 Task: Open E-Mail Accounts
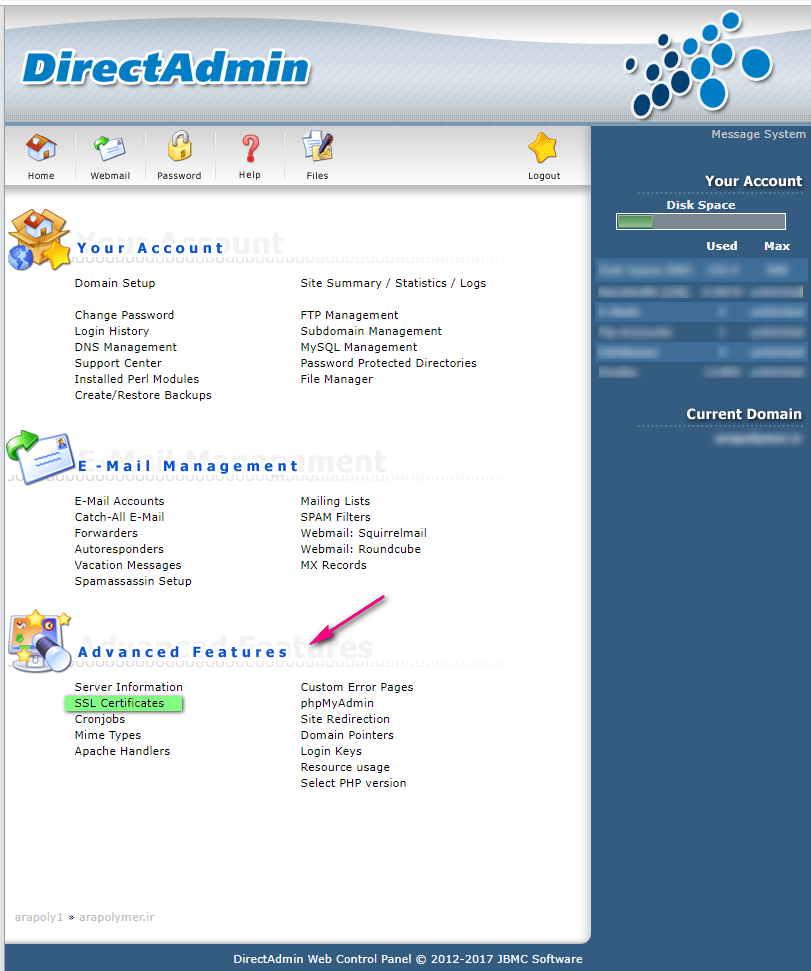pos(119,501)
